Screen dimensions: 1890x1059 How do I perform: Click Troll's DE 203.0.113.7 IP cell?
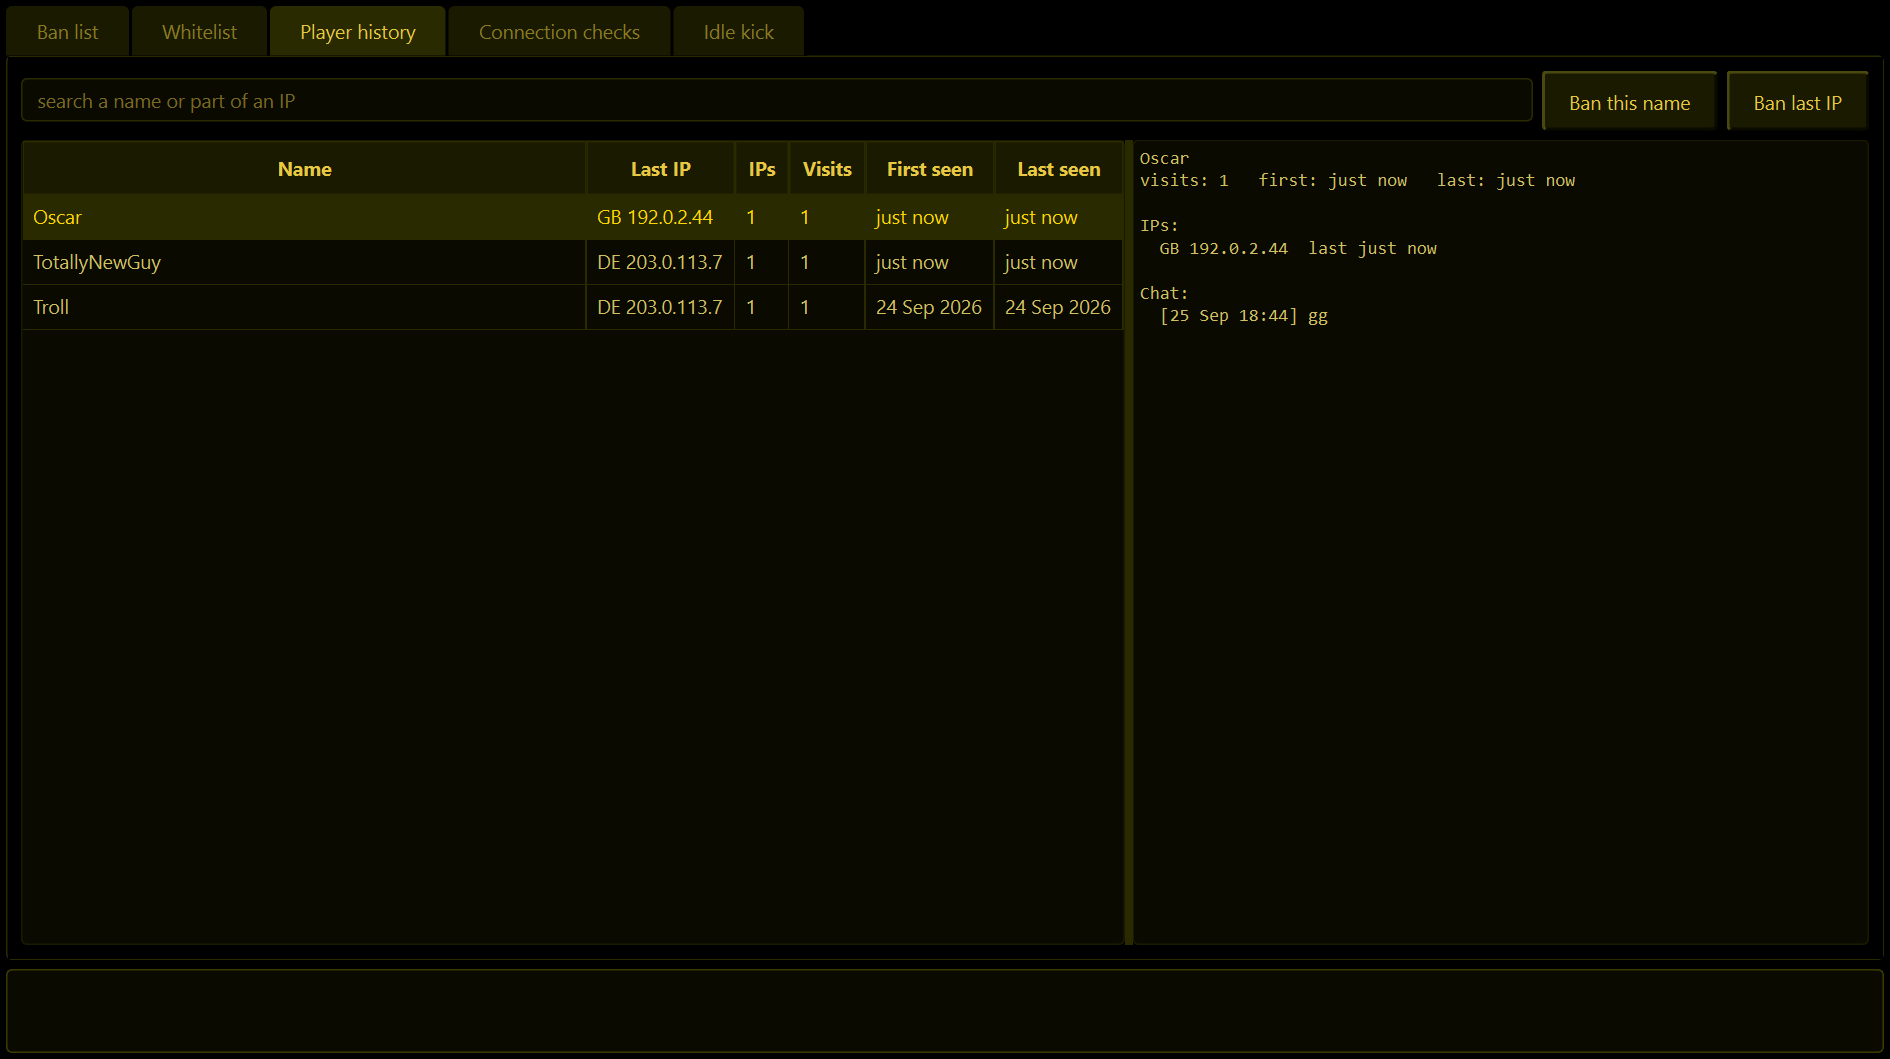pos(660,307)
